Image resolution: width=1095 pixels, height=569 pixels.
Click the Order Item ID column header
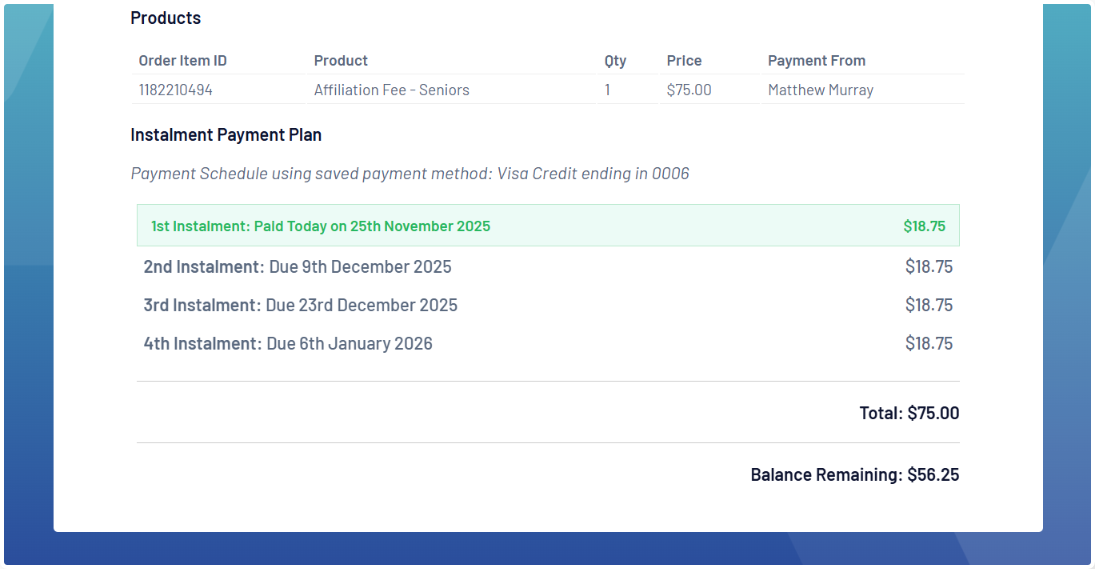point(183,61)
